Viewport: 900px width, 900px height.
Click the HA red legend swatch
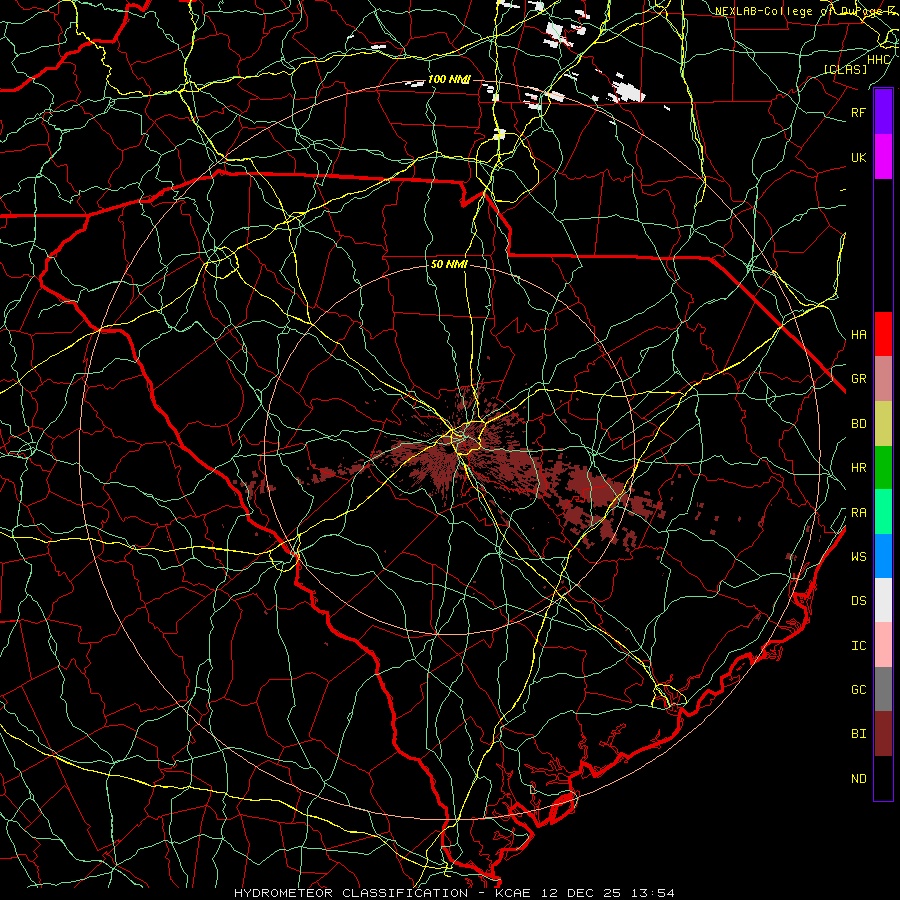883,334
